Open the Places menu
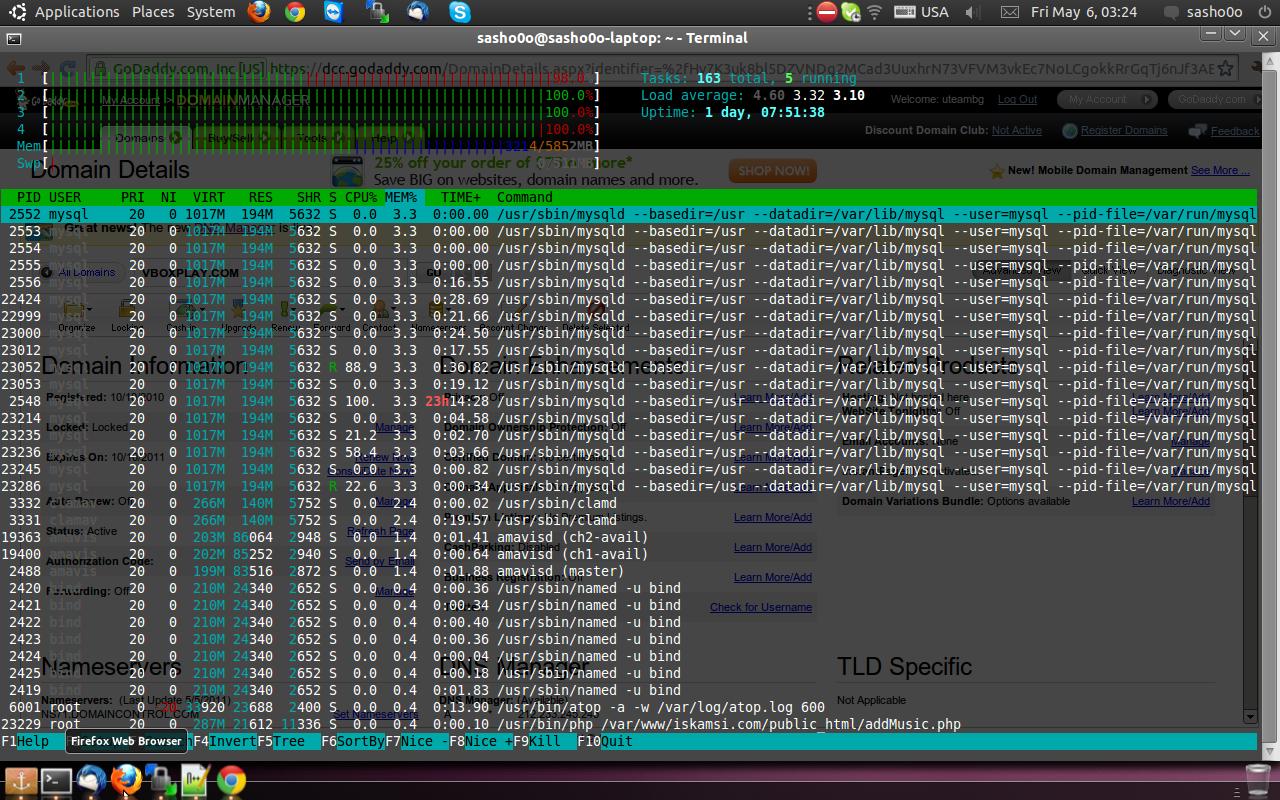1280x800 pixels. (153, 12)
